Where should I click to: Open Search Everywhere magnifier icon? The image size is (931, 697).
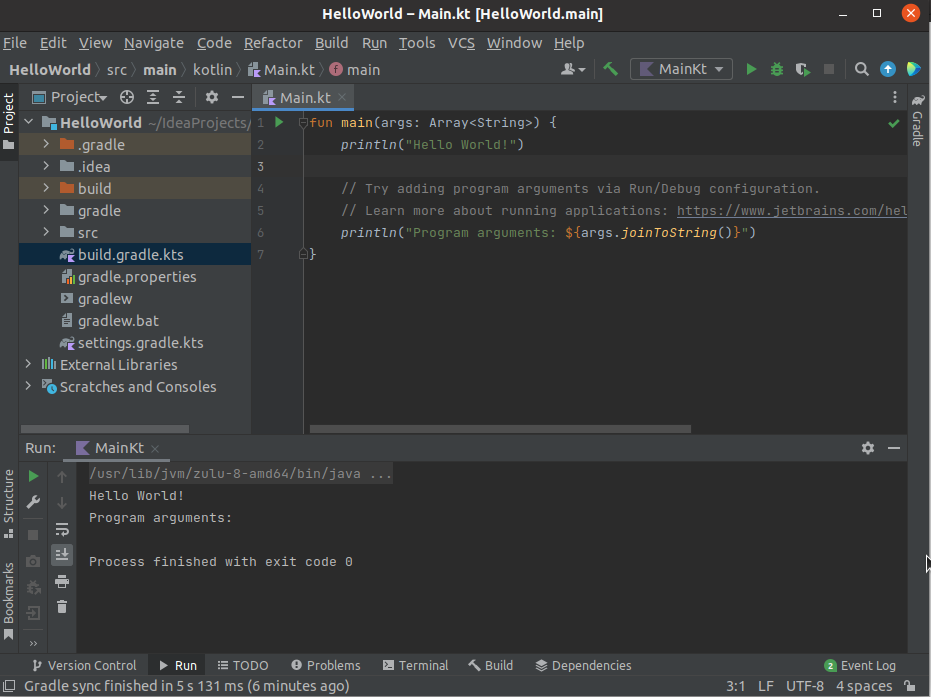pos(862,69)
